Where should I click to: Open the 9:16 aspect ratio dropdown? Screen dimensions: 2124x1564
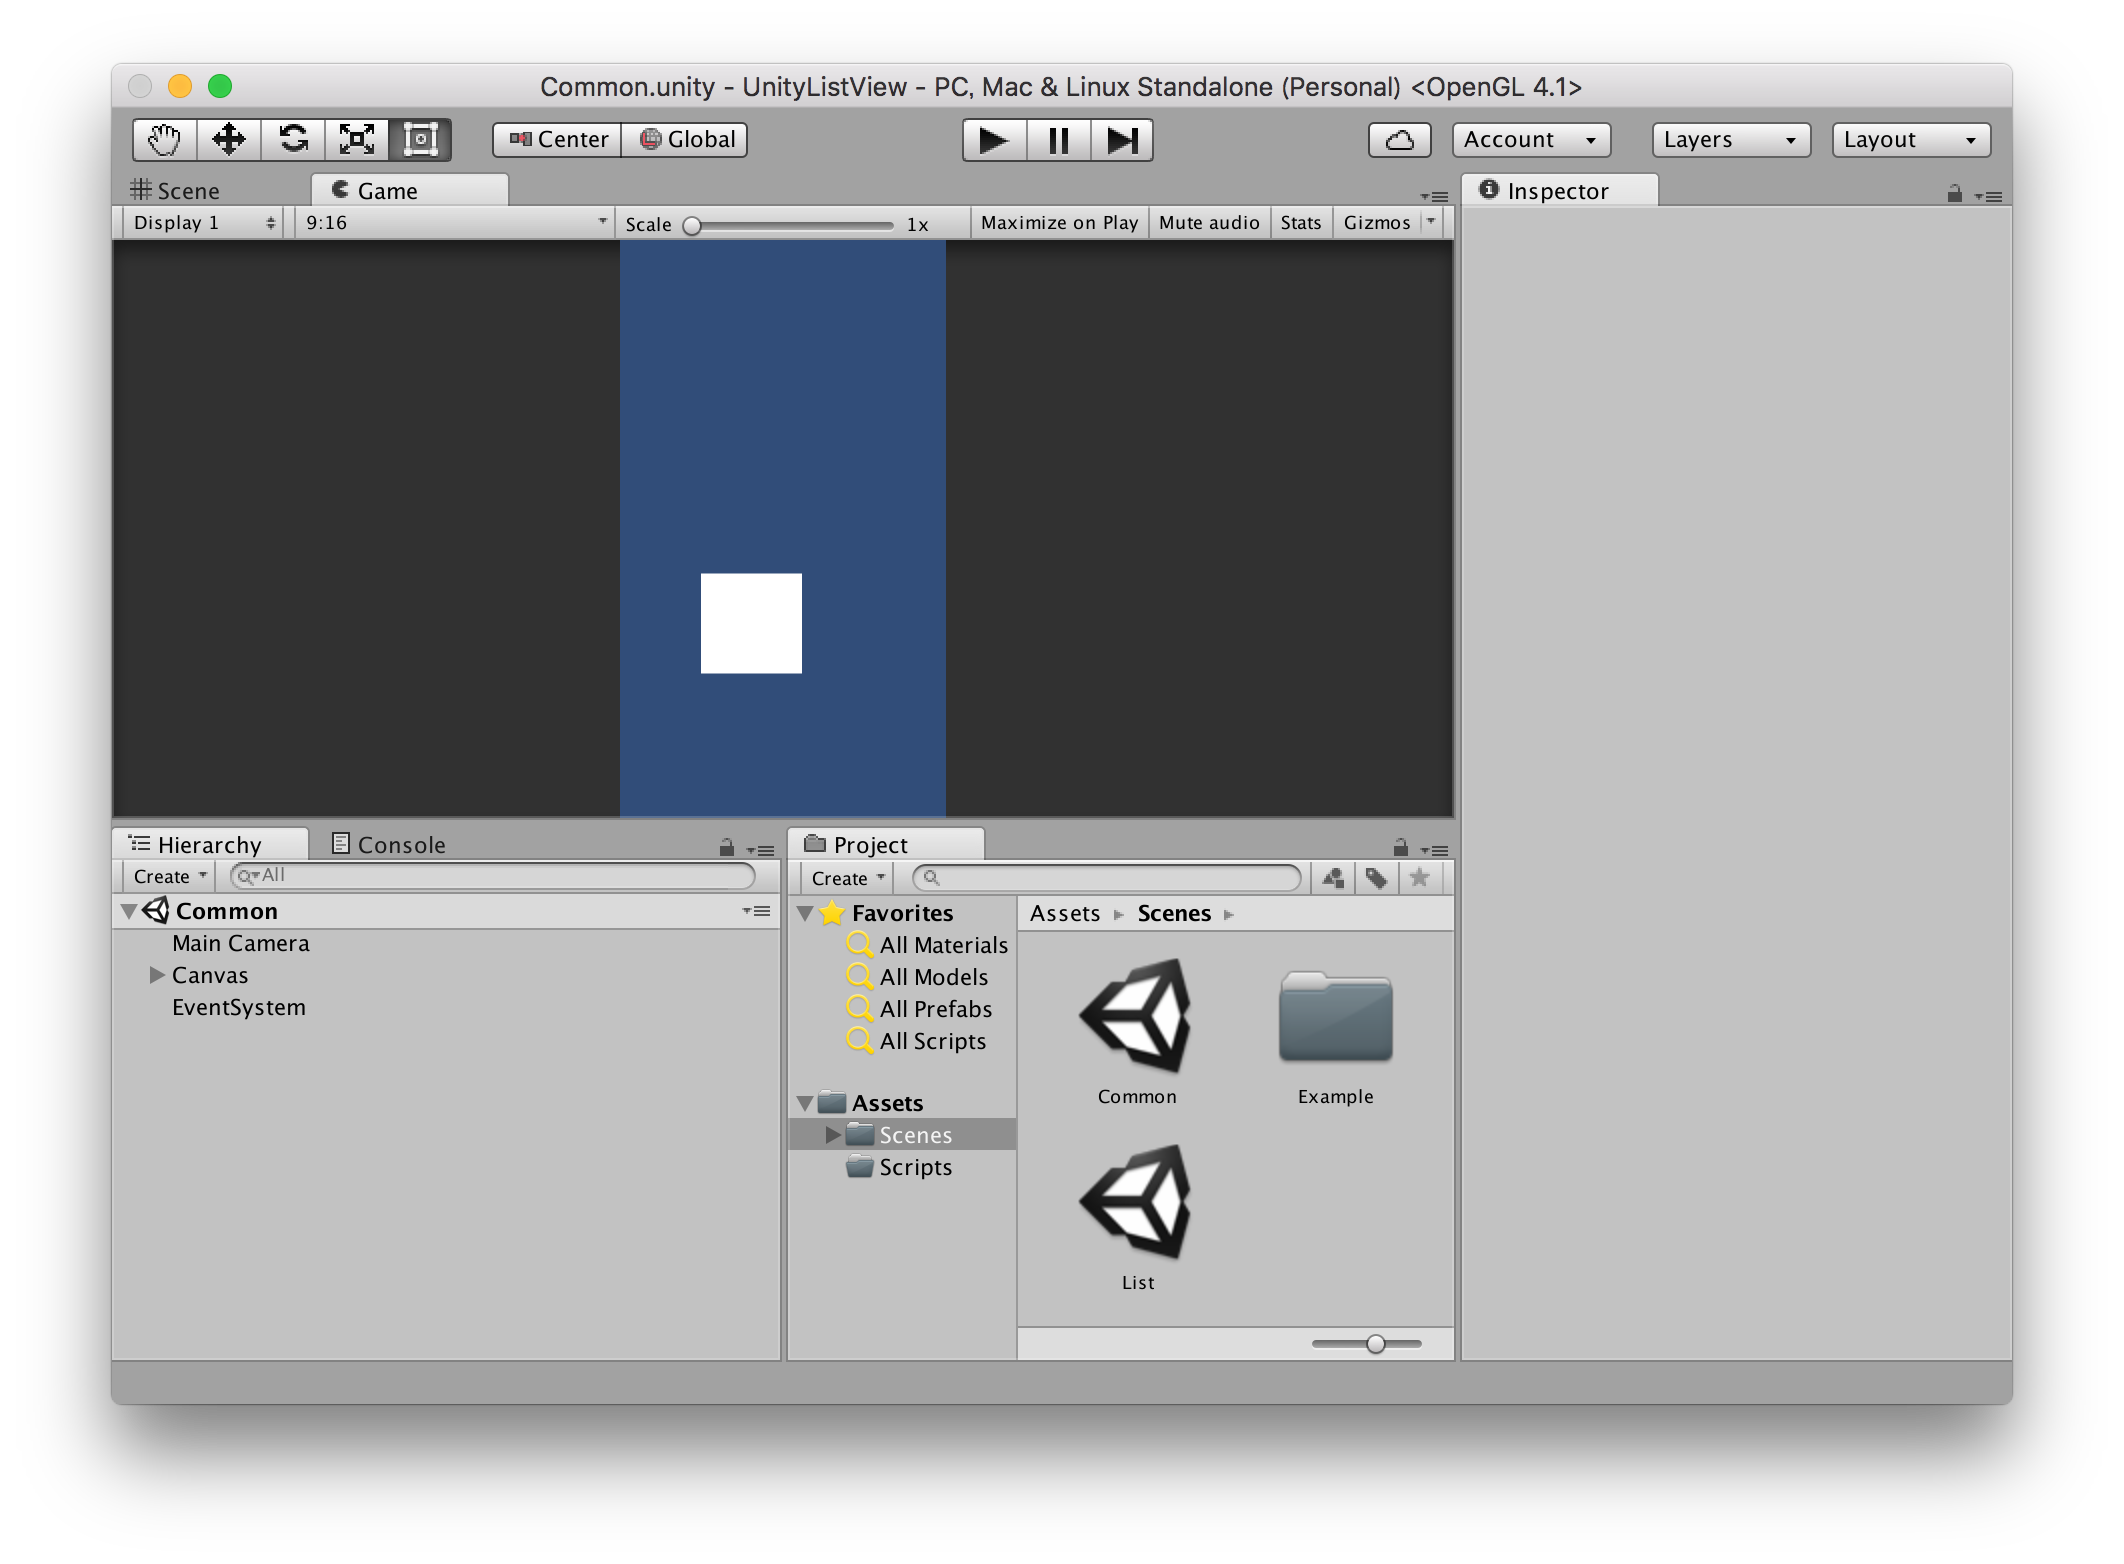pyautogui.click(x=454, y=223)
